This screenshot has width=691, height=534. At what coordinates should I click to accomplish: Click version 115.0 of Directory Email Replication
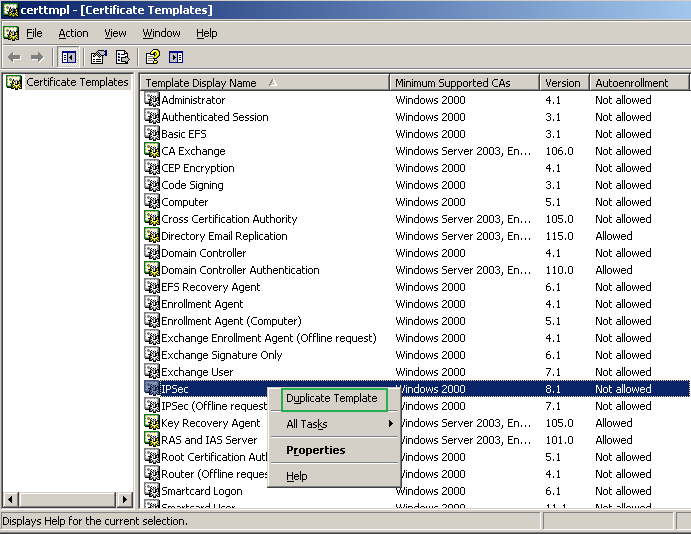coord(559,236)
